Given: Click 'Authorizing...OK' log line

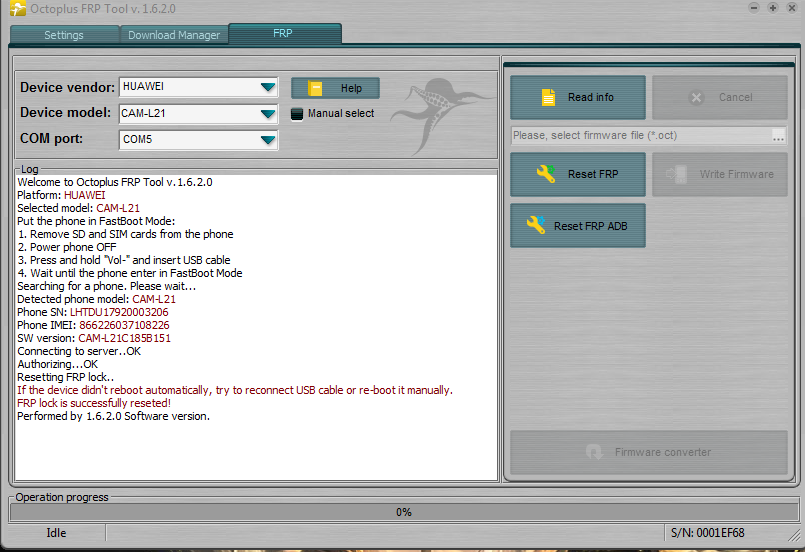Looking at the screenshot, I should (x=58, y=364).
